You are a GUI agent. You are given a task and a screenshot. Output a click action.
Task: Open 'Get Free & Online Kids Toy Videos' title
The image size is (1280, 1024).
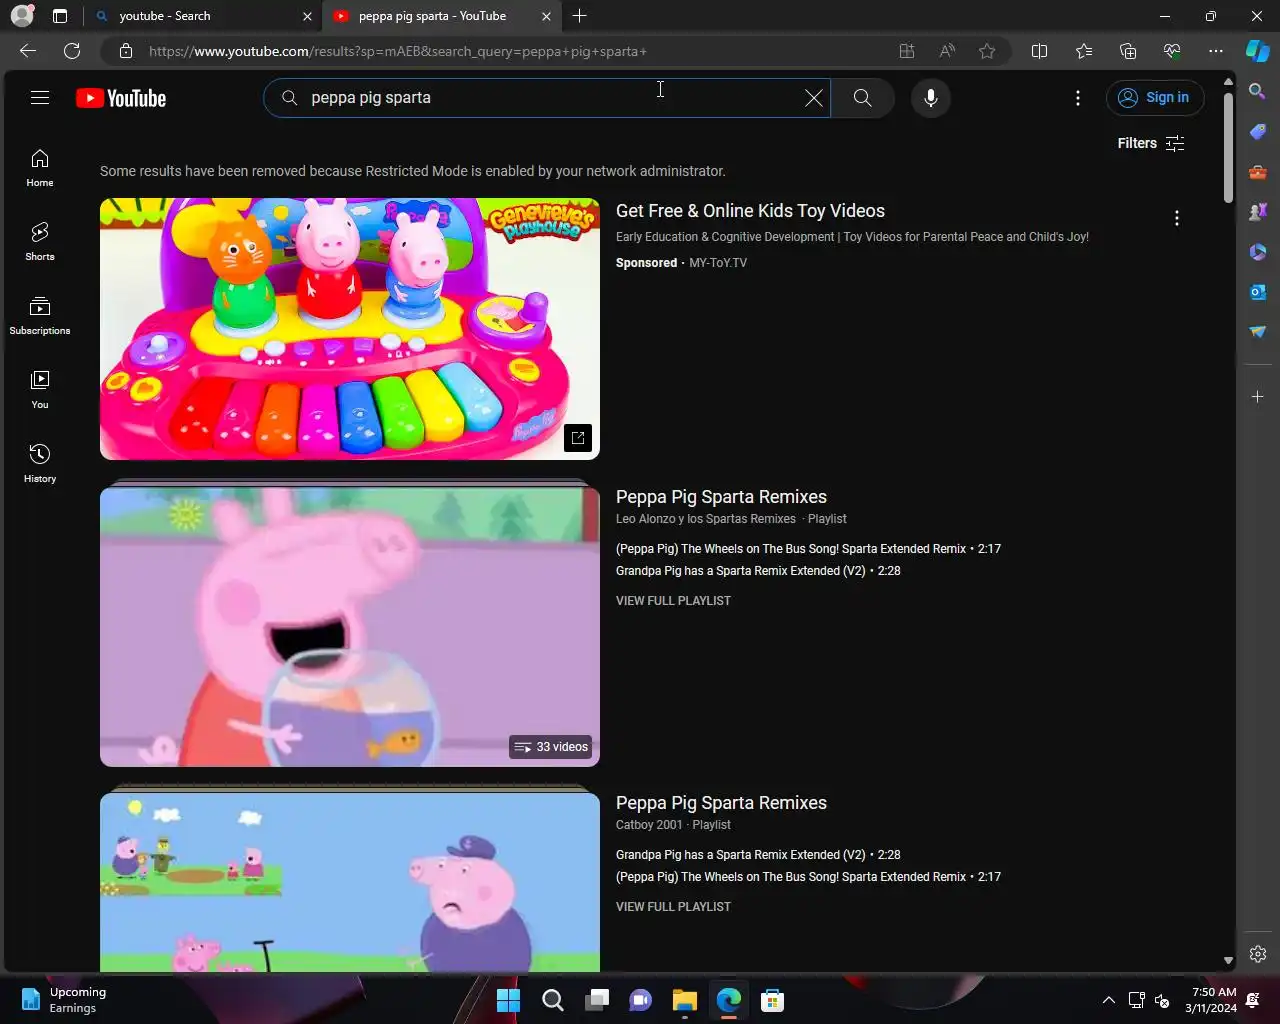click(750, 211)
